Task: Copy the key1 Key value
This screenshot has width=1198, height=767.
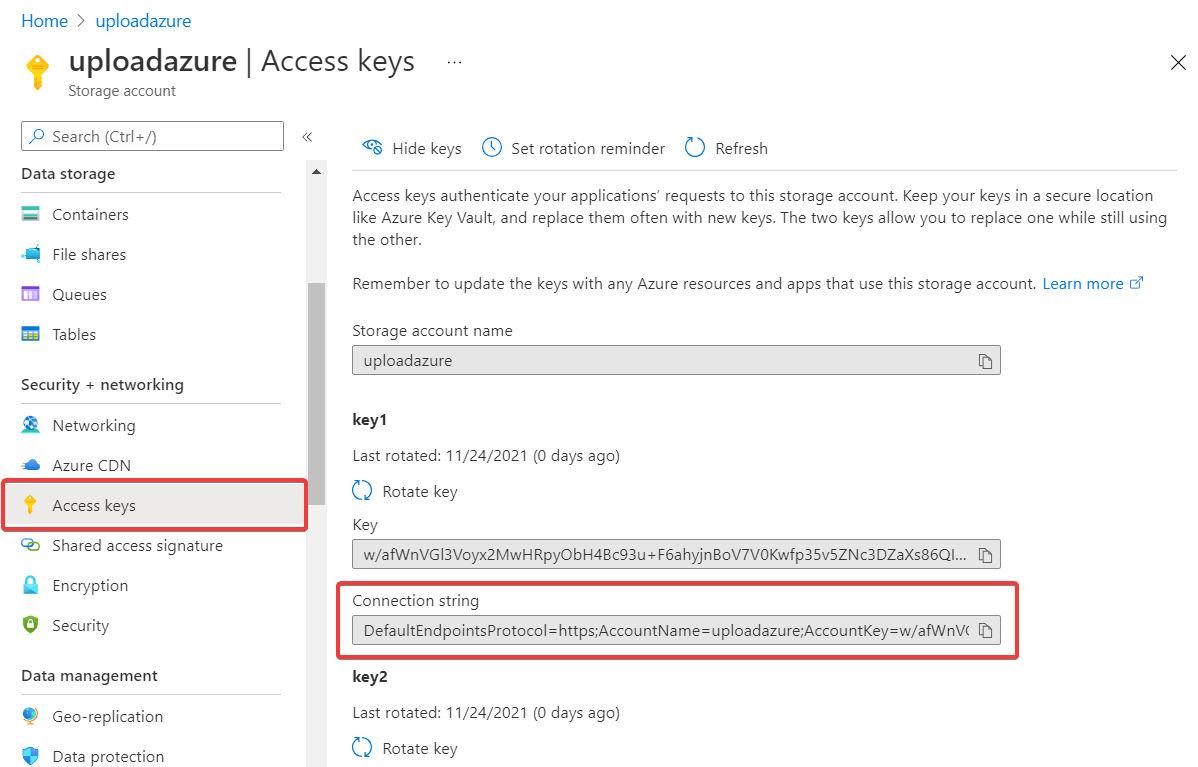Action: [x=985, y=555]
